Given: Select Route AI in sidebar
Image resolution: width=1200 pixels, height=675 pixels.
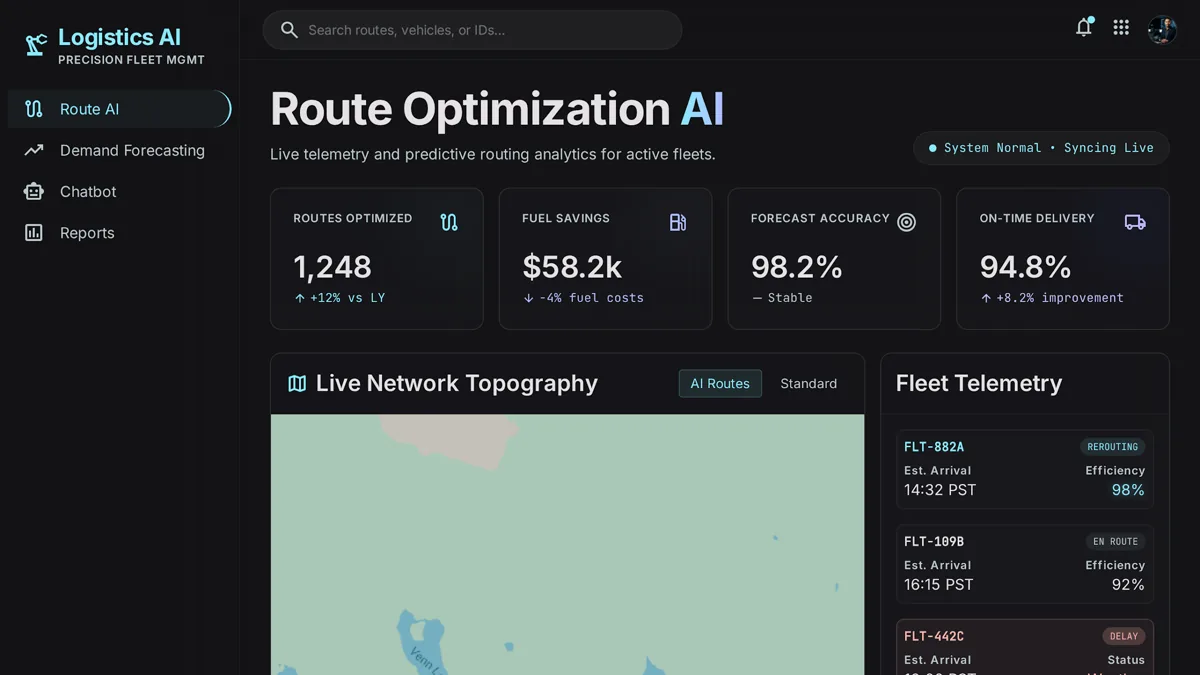Looking at the screenshot, I should (119, 109).
